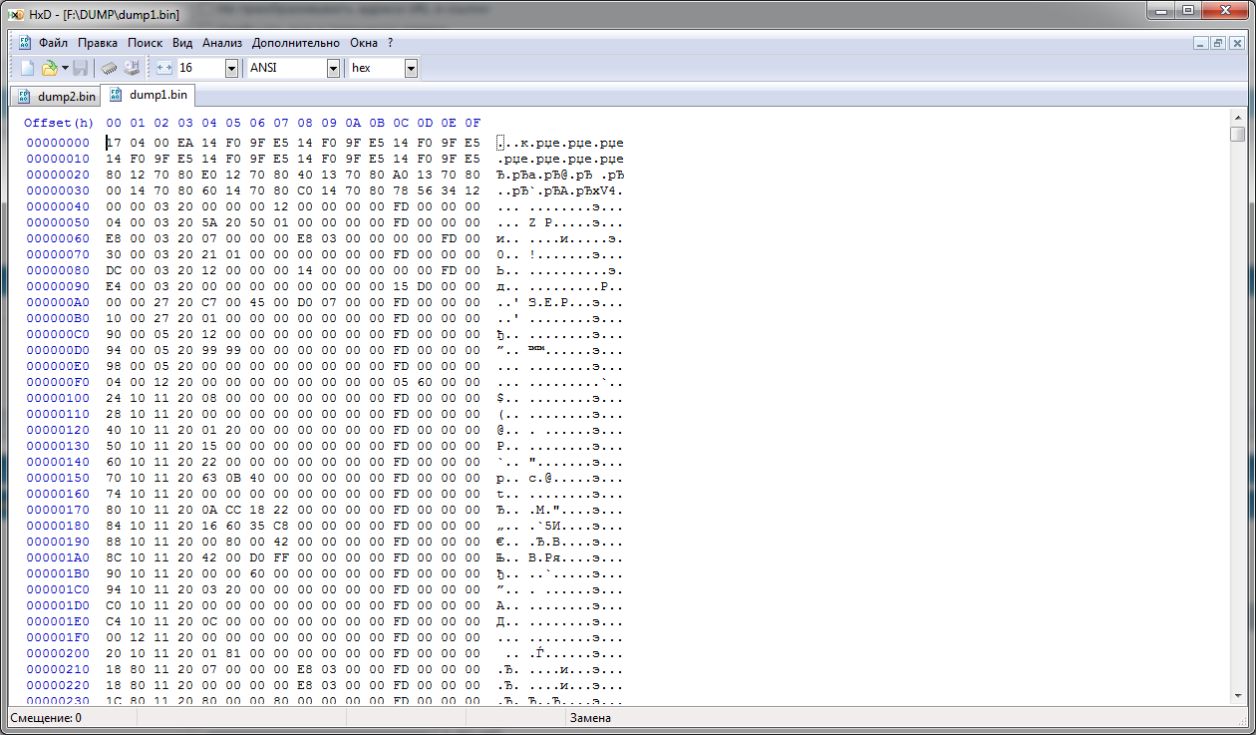Open the Анализ menu

pyautogui.click(x=222, y=43)
